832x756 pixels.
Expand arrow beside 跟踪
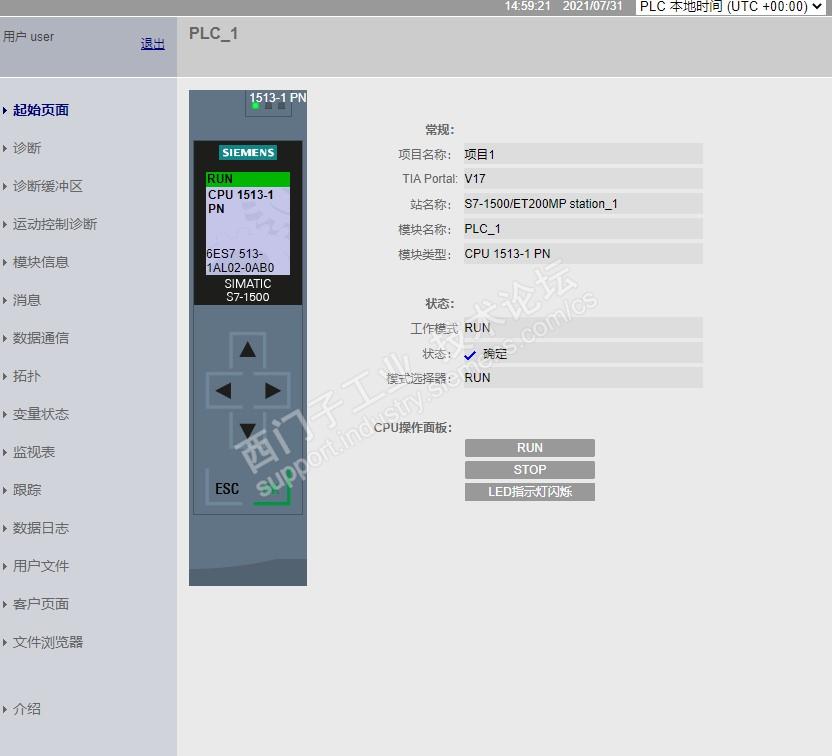5,490
